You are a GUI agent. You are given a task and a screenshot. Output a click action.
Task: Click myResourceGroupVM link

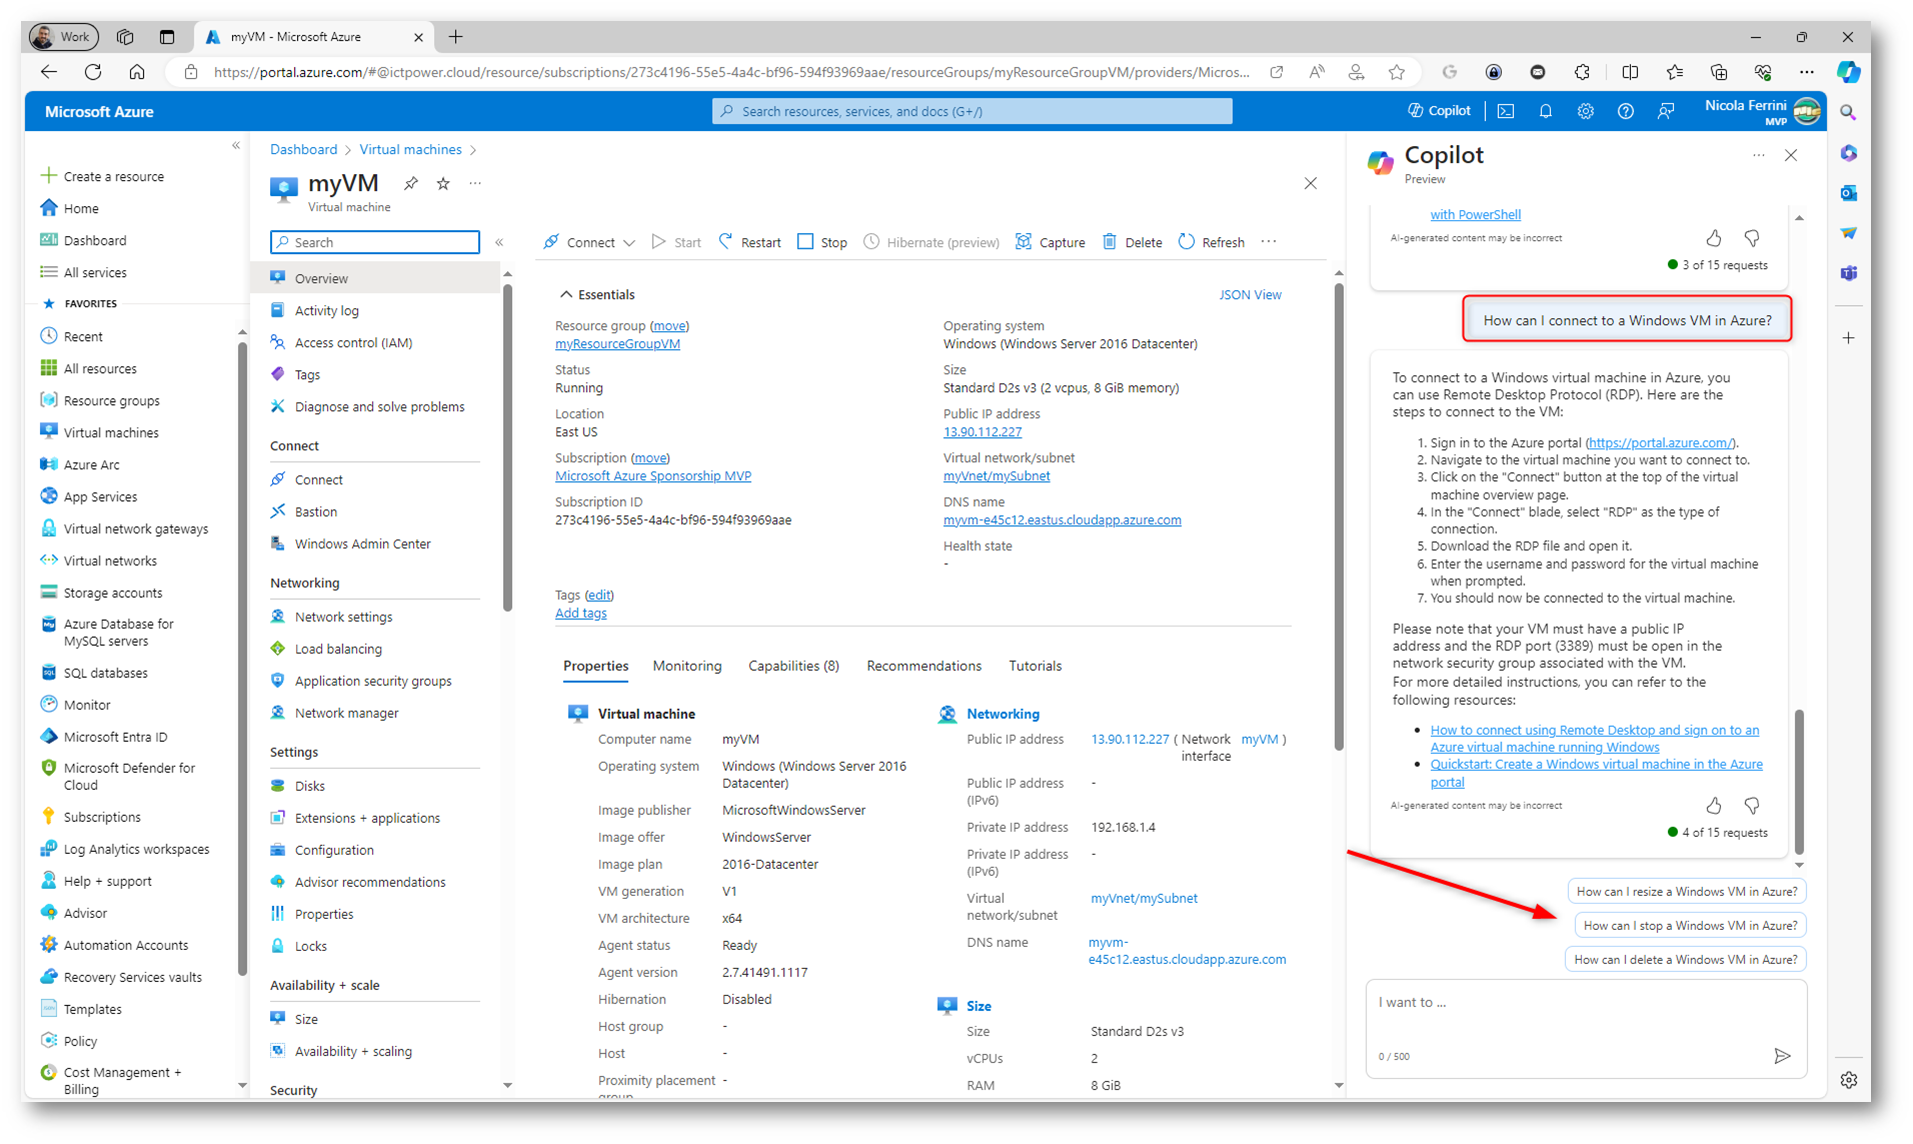click(x=617, y=344)
